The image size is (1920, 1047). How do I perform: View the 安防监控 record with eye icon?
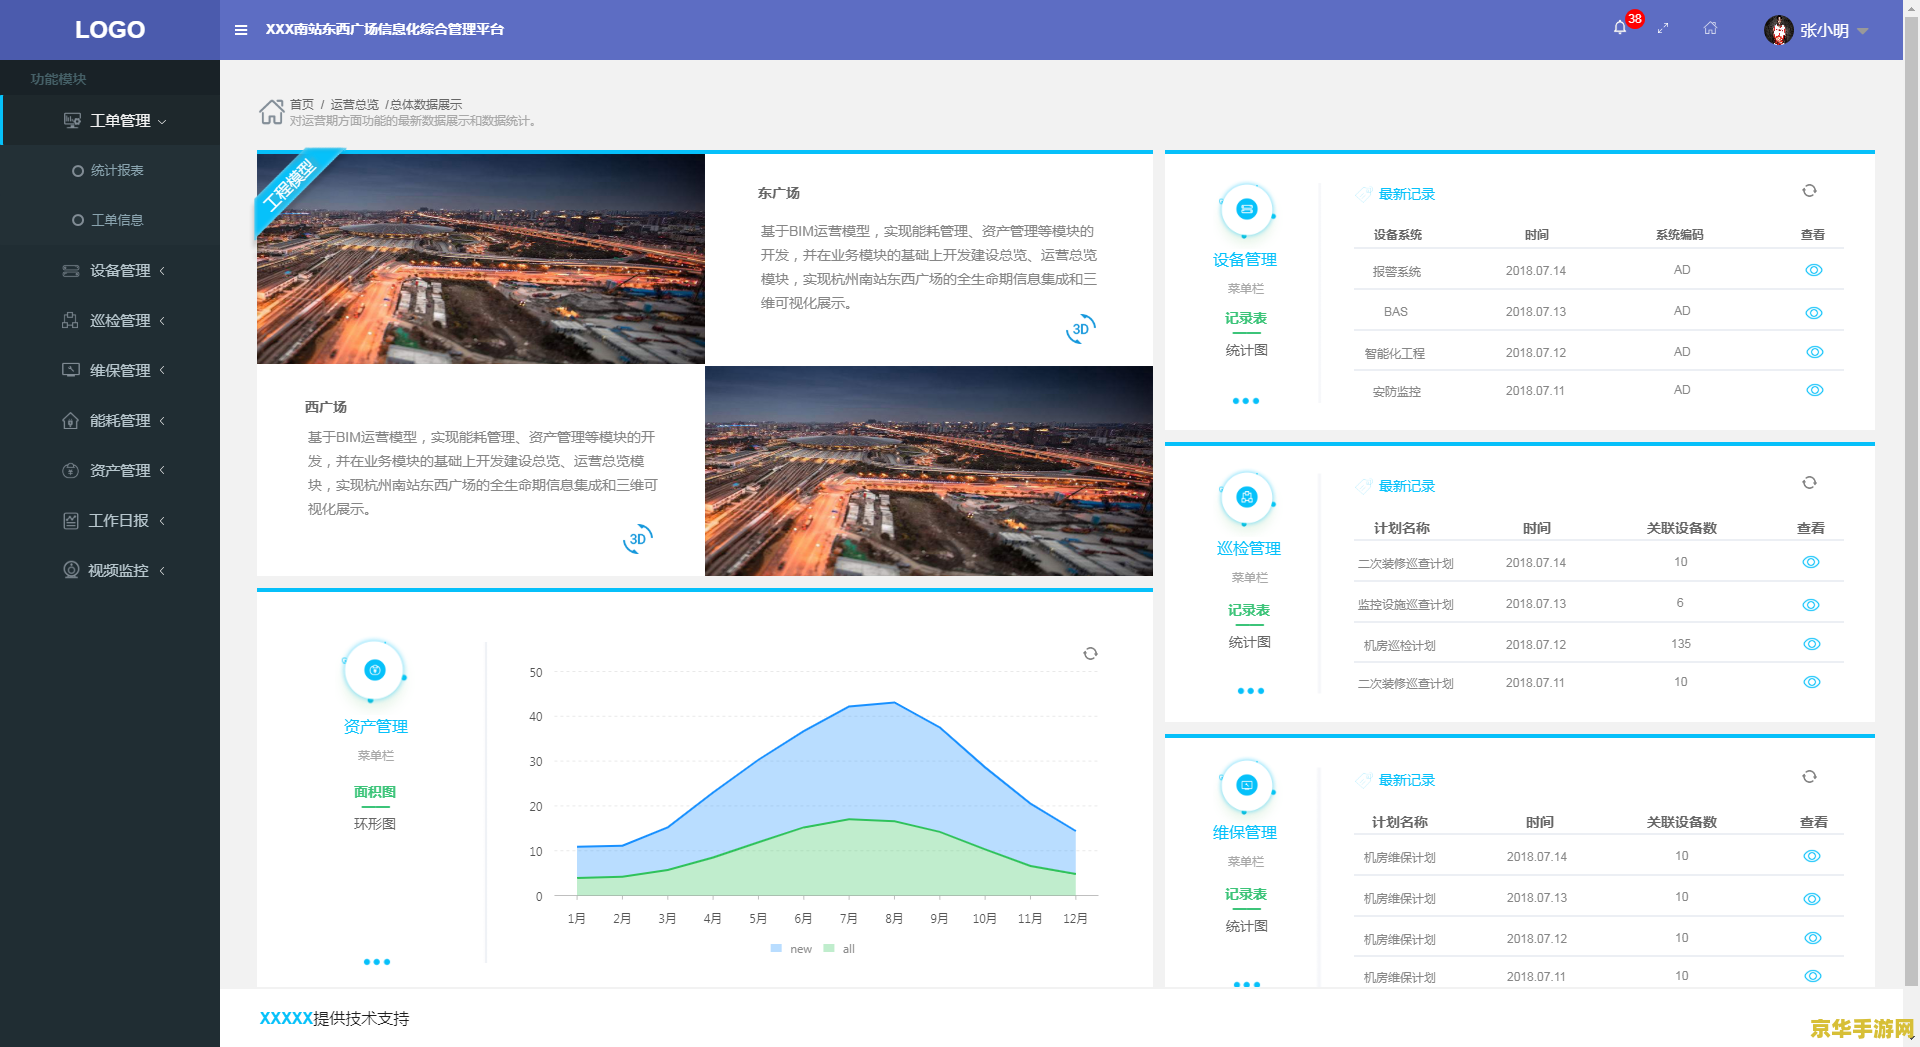point(1815,390)
